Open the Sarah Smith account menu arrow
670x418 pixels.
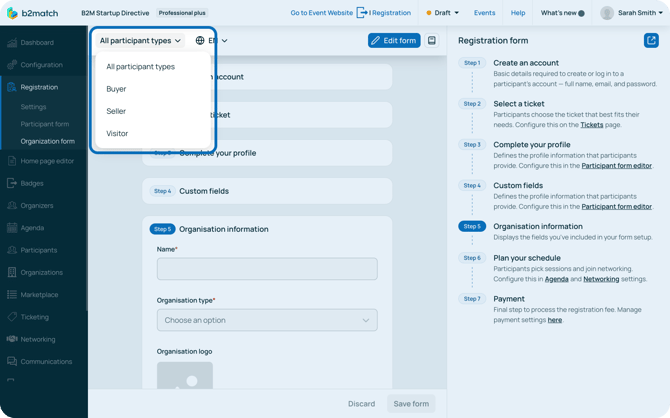(x=661, y=13)
